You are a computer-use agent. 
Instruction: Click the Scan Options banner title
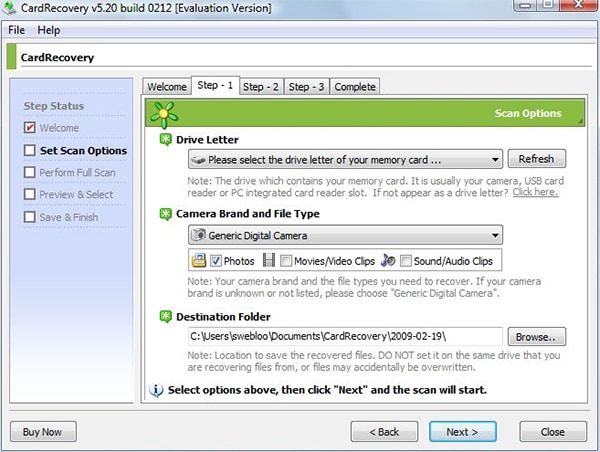528,113
